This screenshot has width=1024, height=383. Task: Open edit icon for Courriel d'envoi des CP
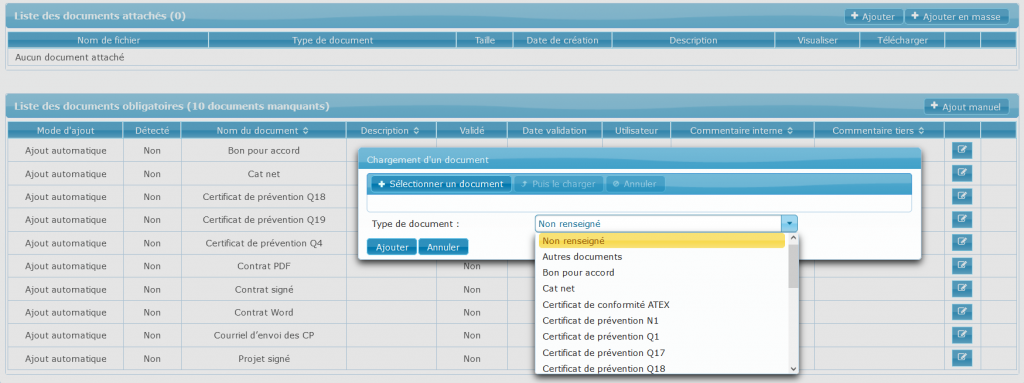961,335
